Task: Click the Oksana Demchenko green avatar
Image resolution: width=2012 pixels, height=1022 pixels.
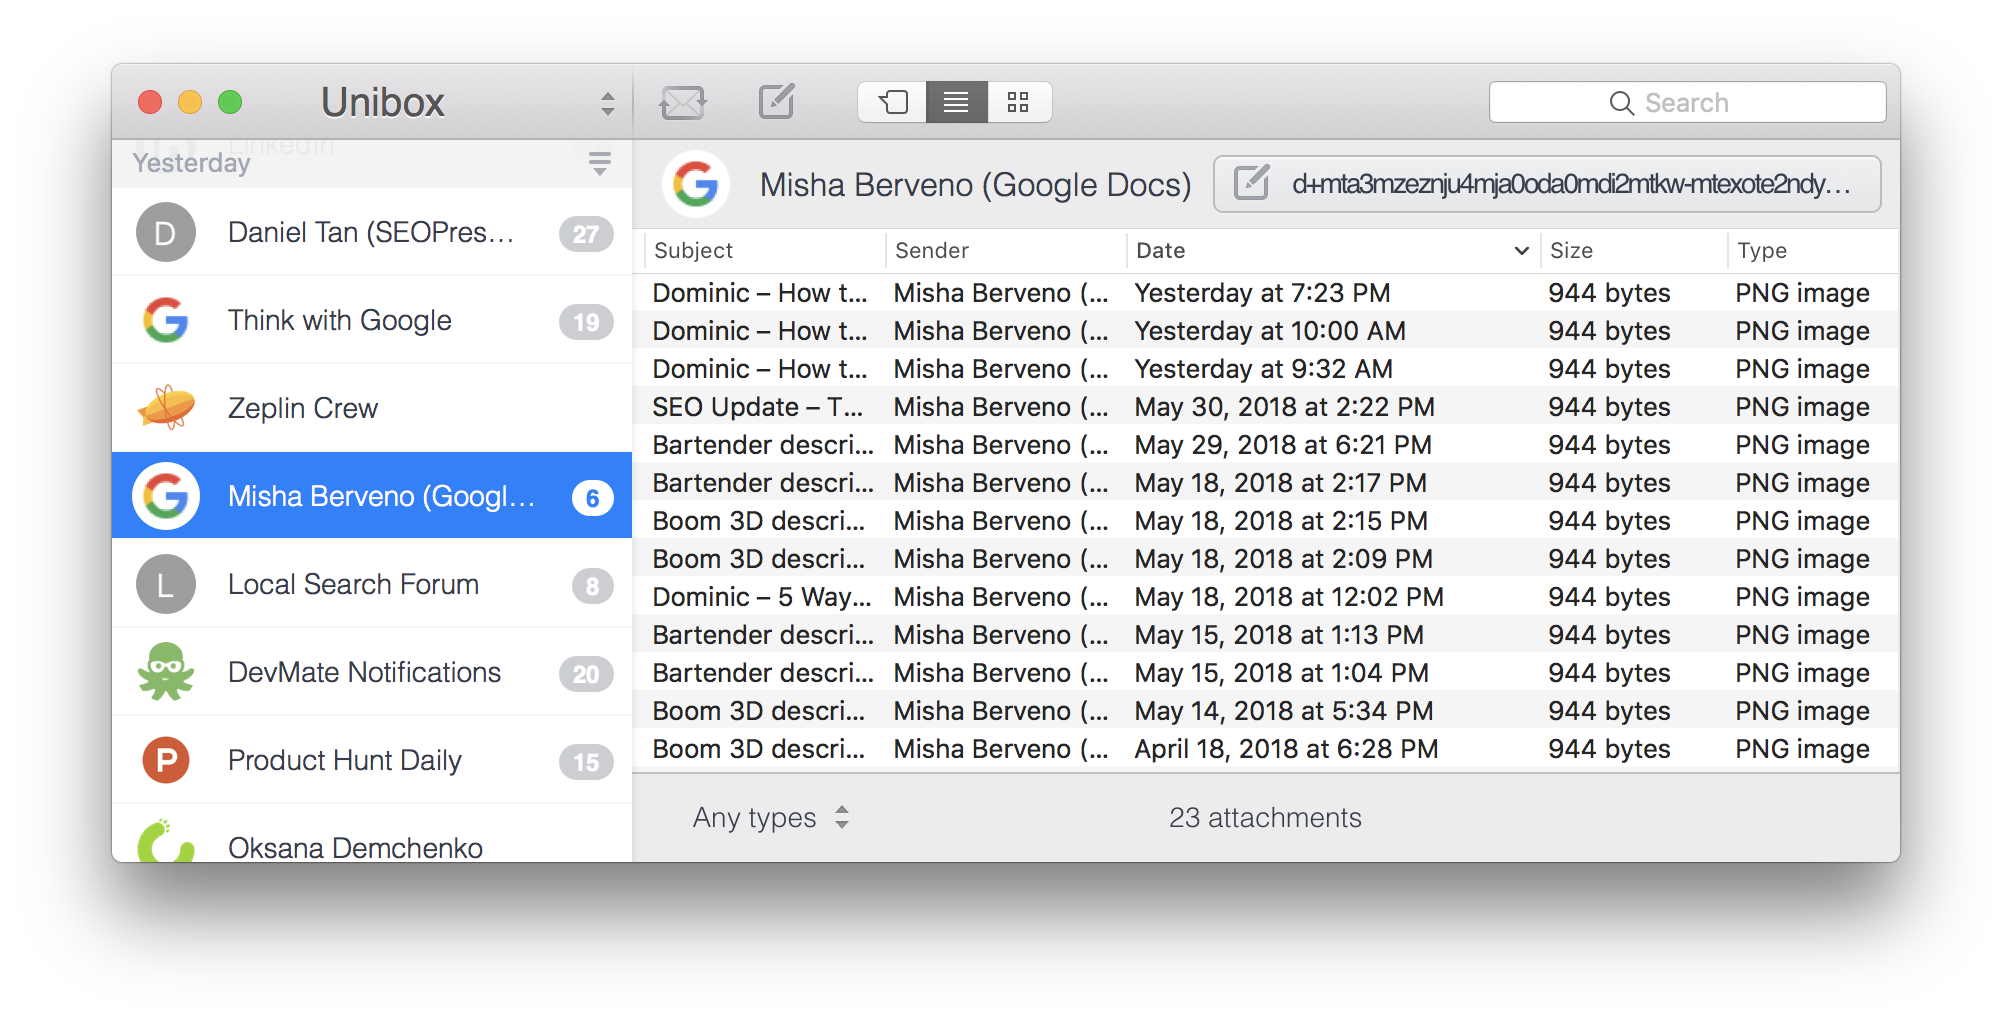Action: pos(166,841)
